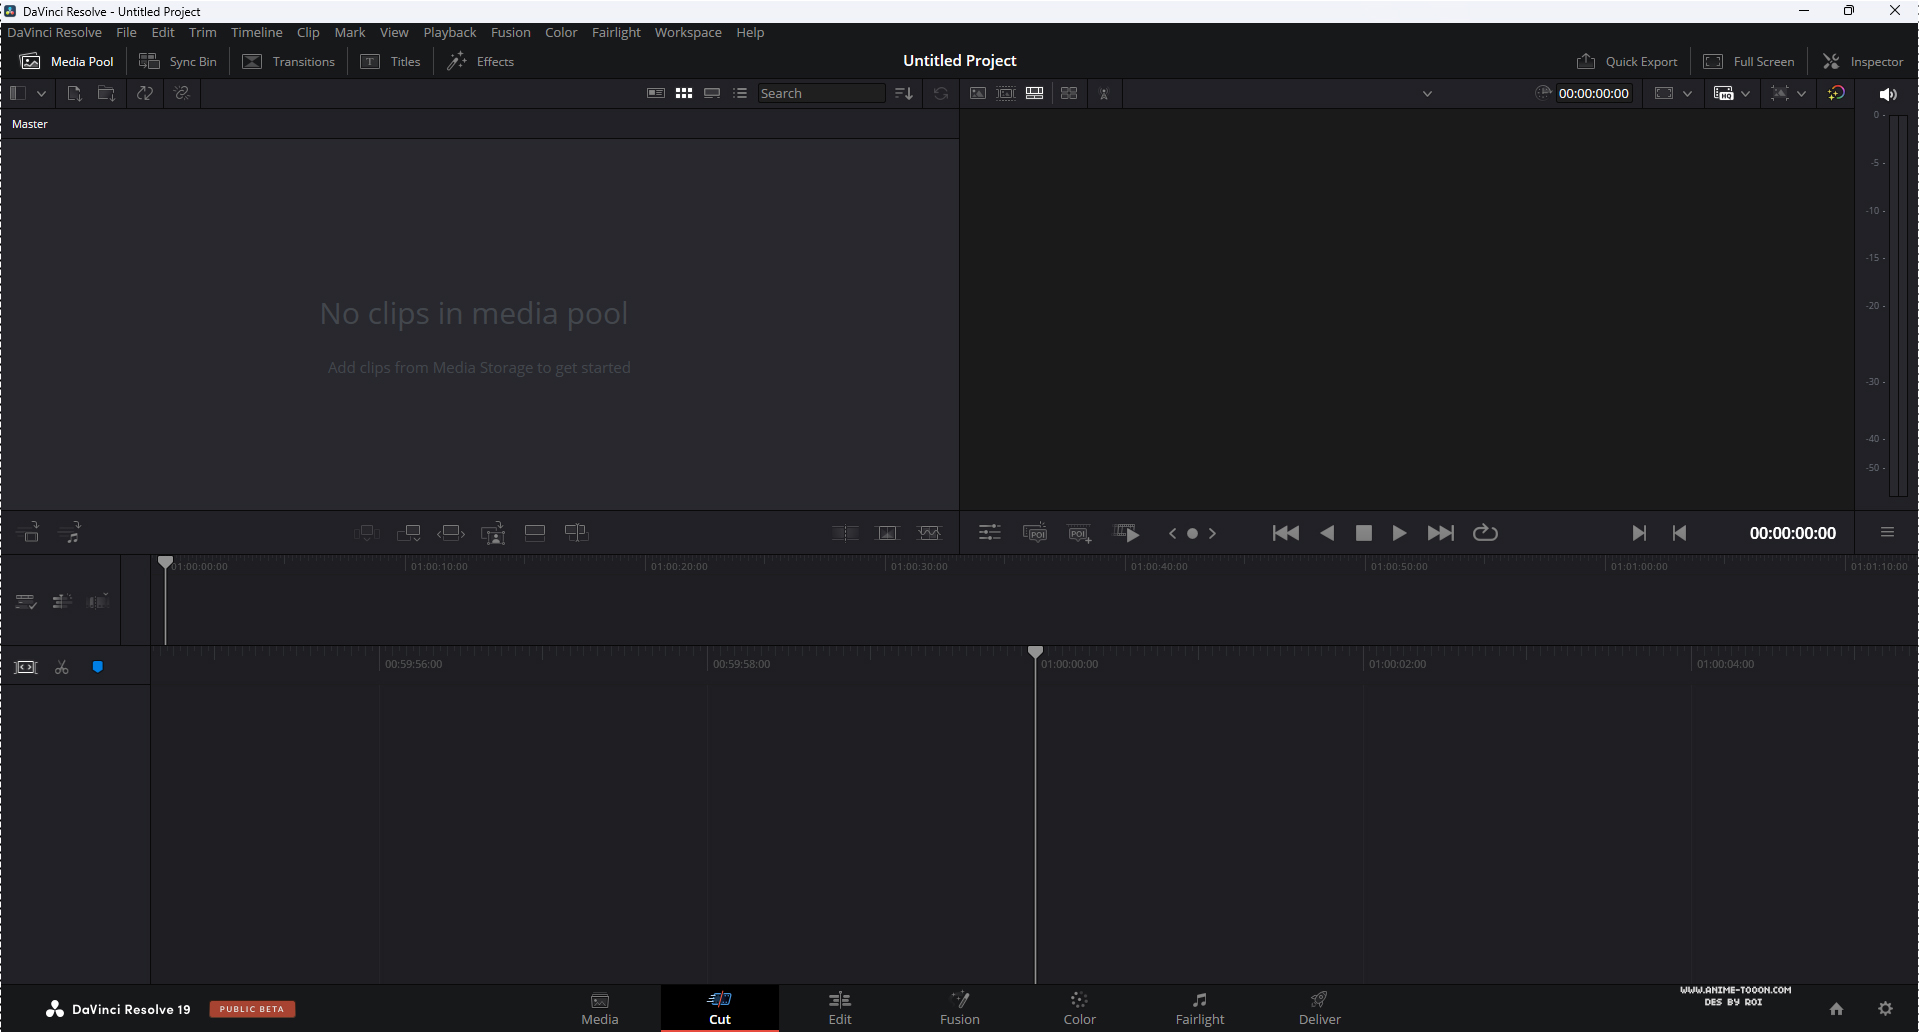Expand the timeline selector dropdown chevron

1427,93
